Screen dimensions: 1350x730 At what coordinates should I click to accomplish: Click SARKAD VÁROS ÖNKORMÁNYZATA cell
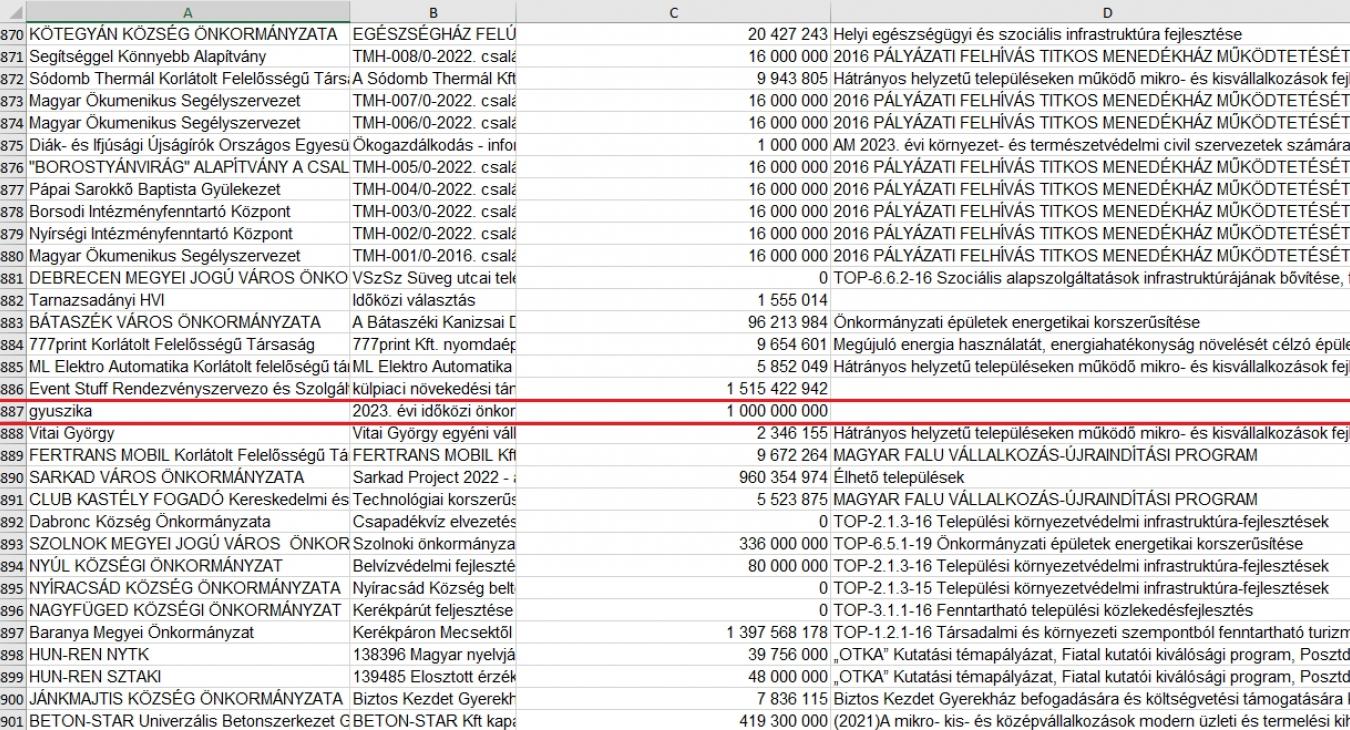[189, 477]
